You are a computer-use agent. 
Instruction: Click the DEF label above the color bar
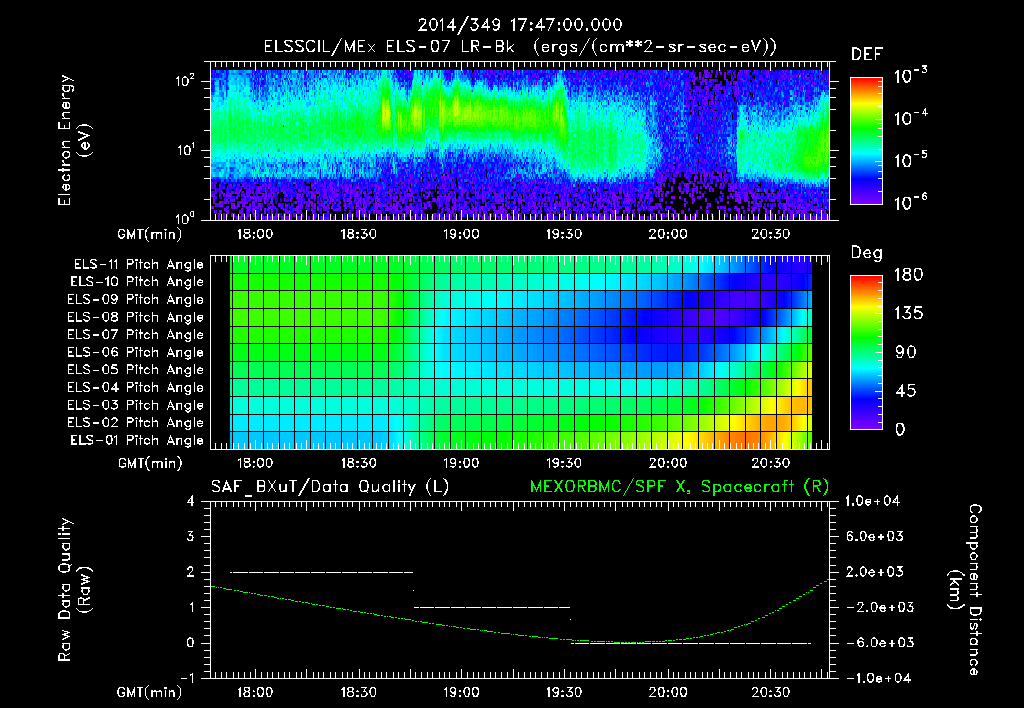[x=867, y=55]
